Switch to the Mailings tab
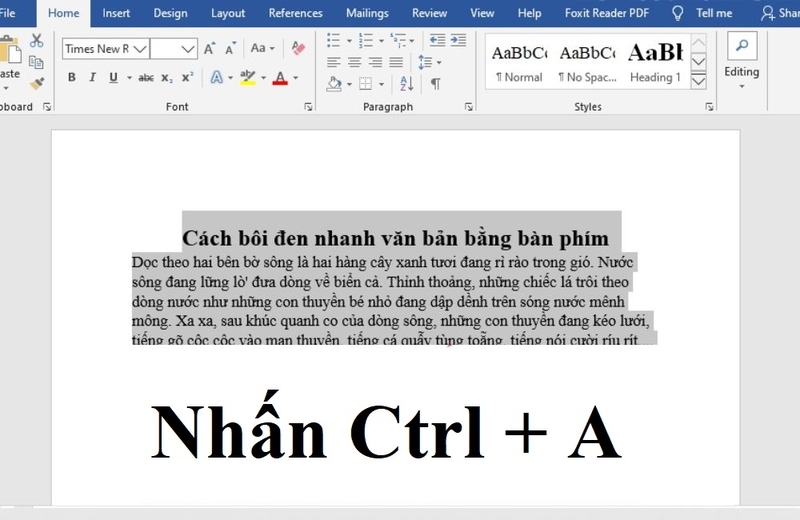This screenshot has height=520, width=800. point(367,13)
